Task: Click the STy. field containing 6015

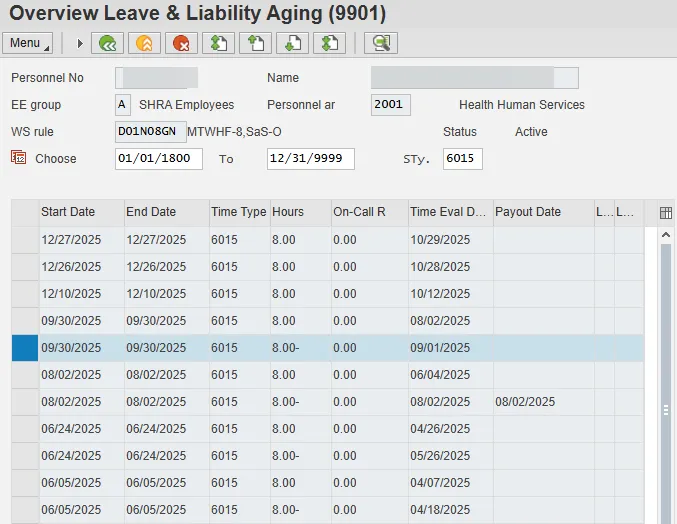Action: point(463,159)
